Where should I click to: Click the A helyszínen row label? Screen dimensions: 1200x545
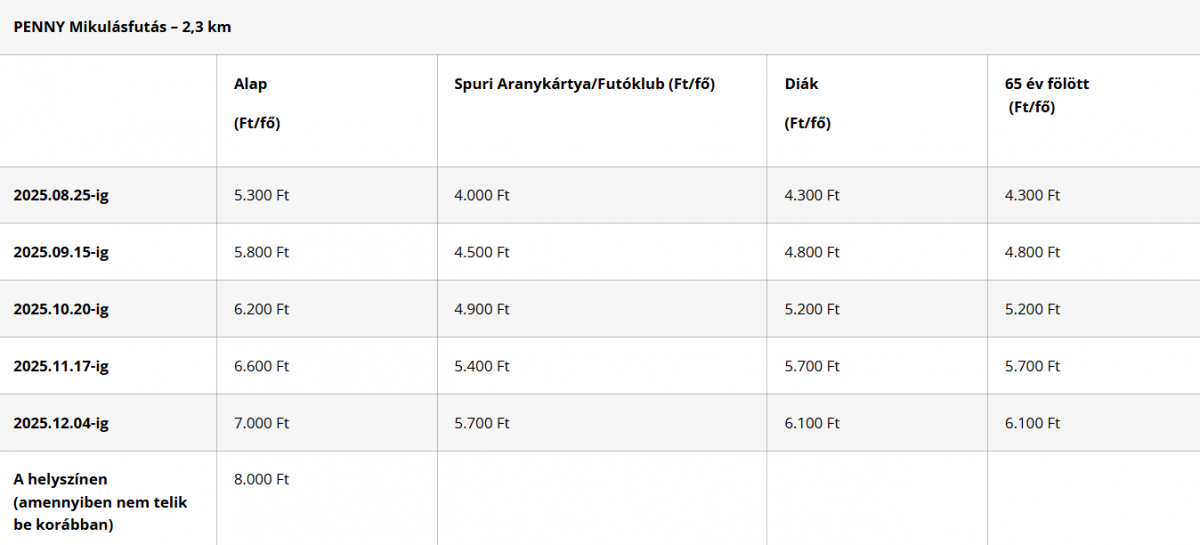pos(100,501)
